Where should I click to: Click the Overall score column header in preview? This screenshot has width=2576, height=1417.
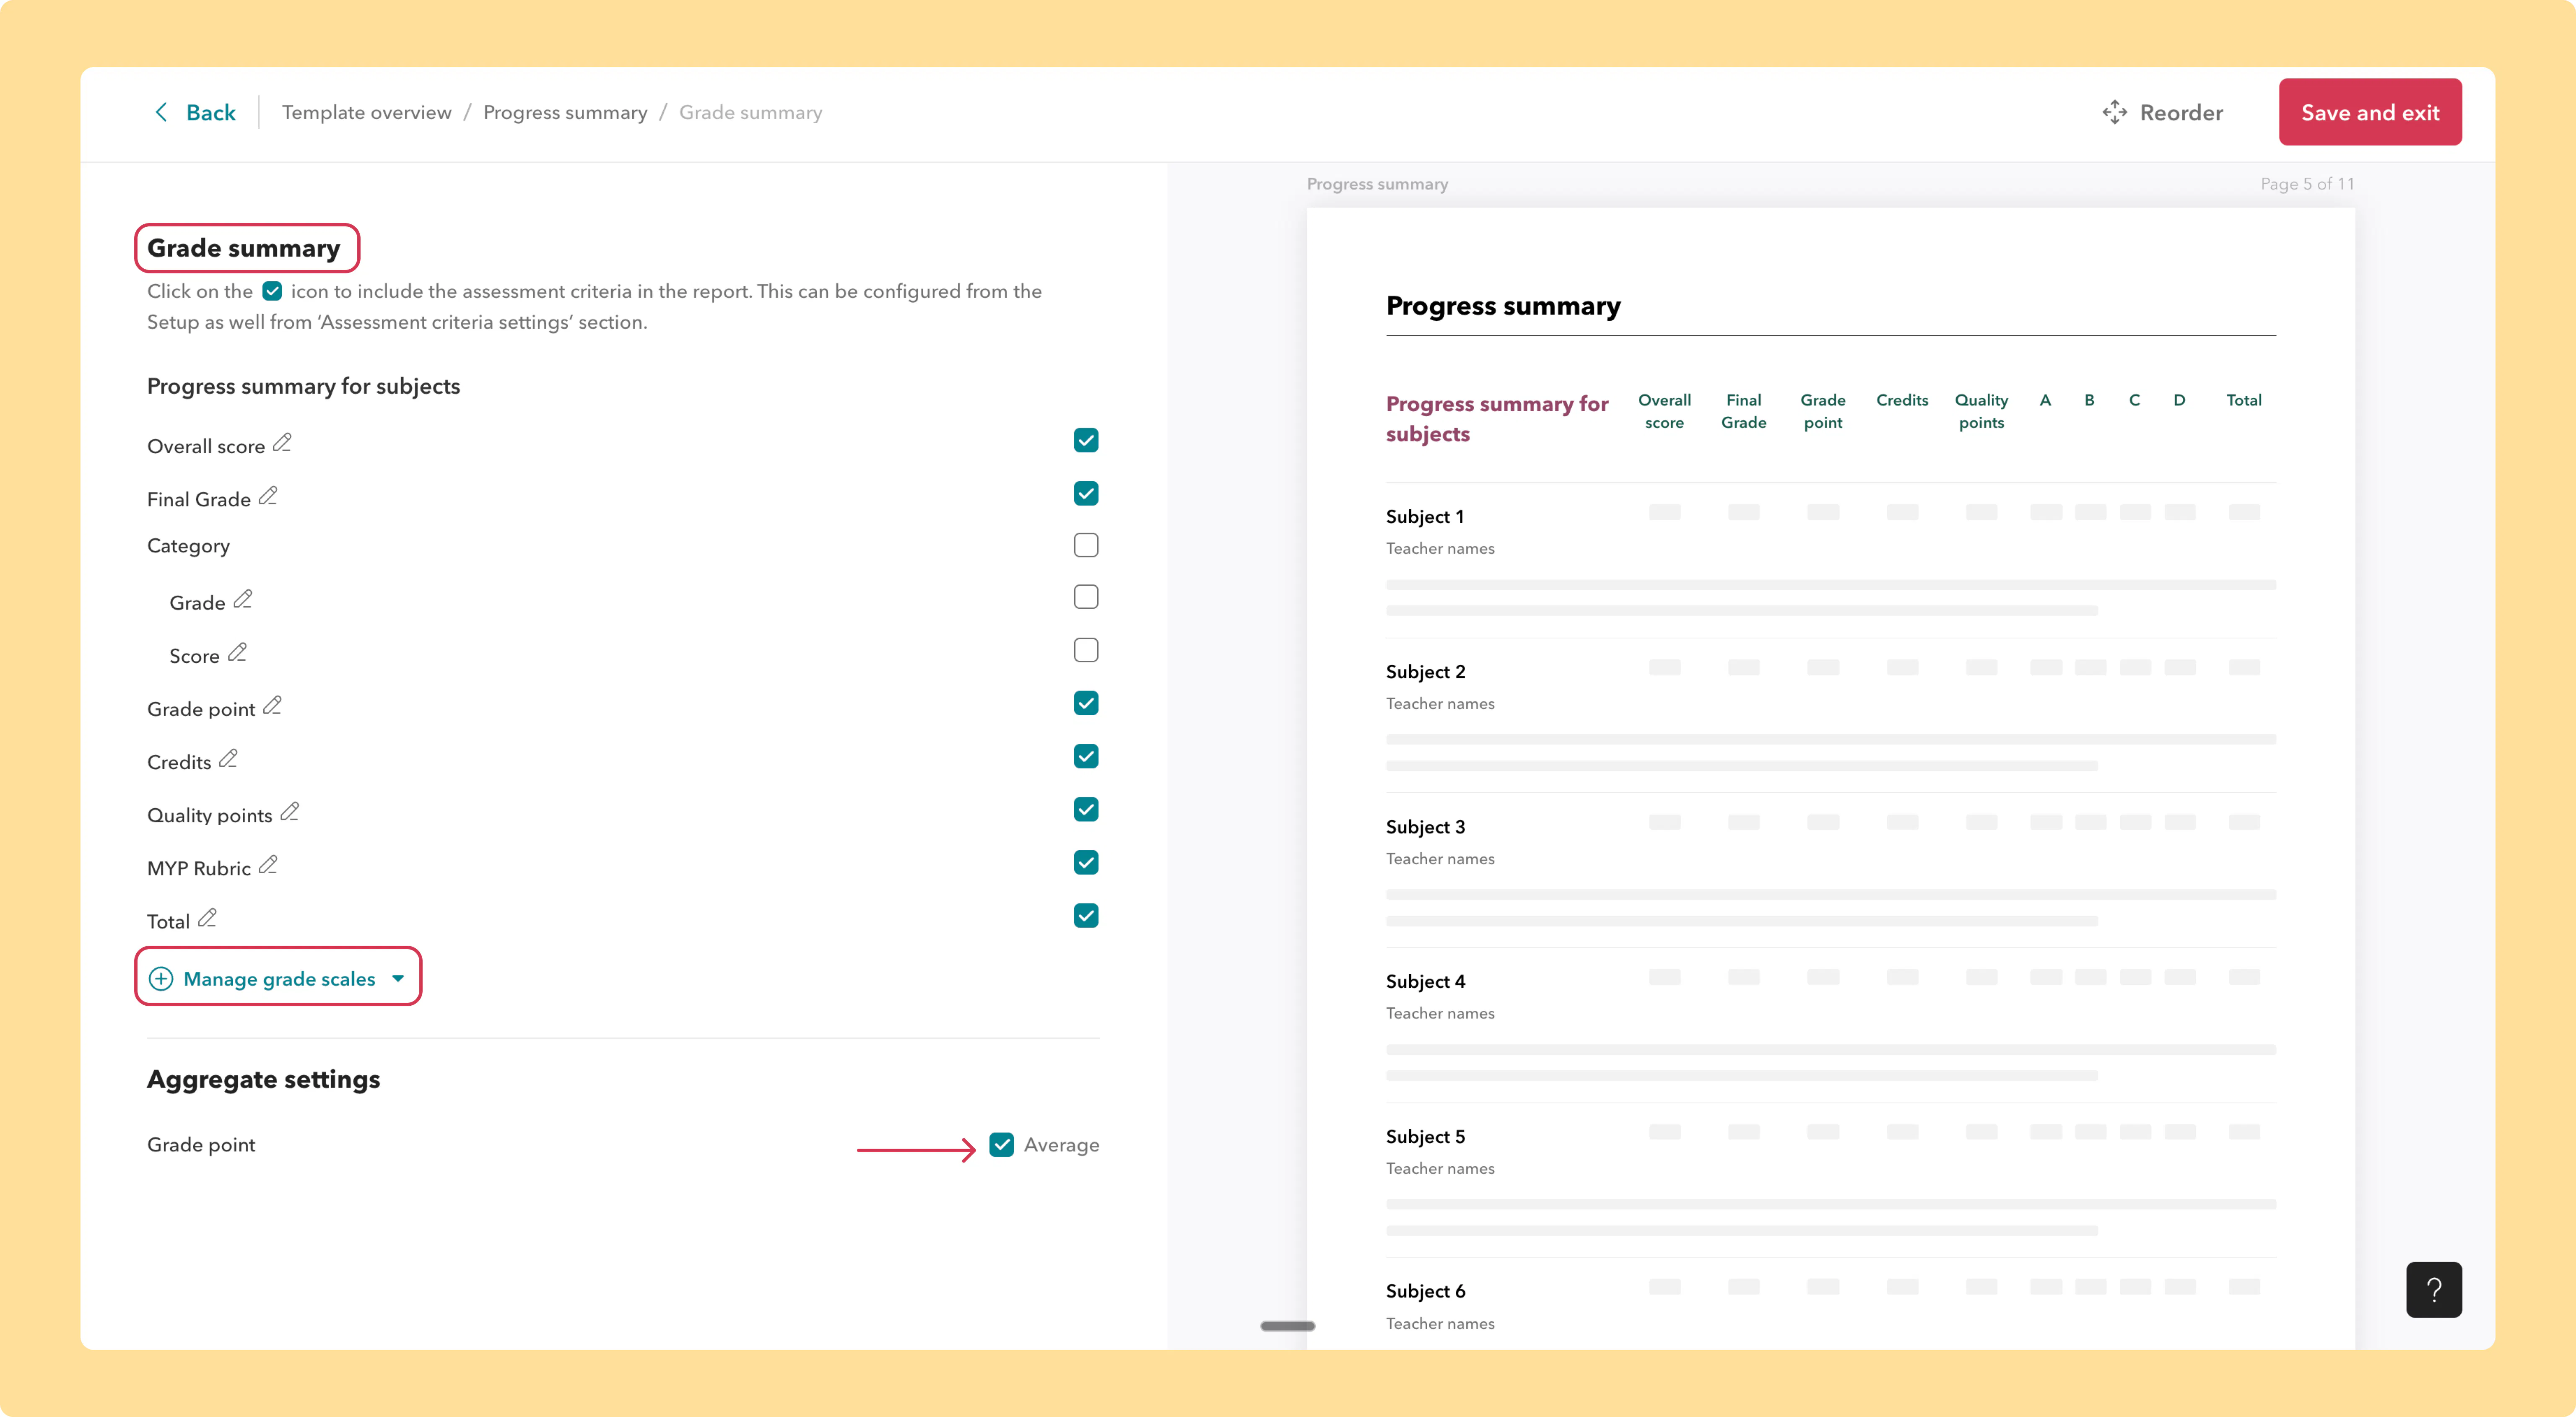point(1664,411)
